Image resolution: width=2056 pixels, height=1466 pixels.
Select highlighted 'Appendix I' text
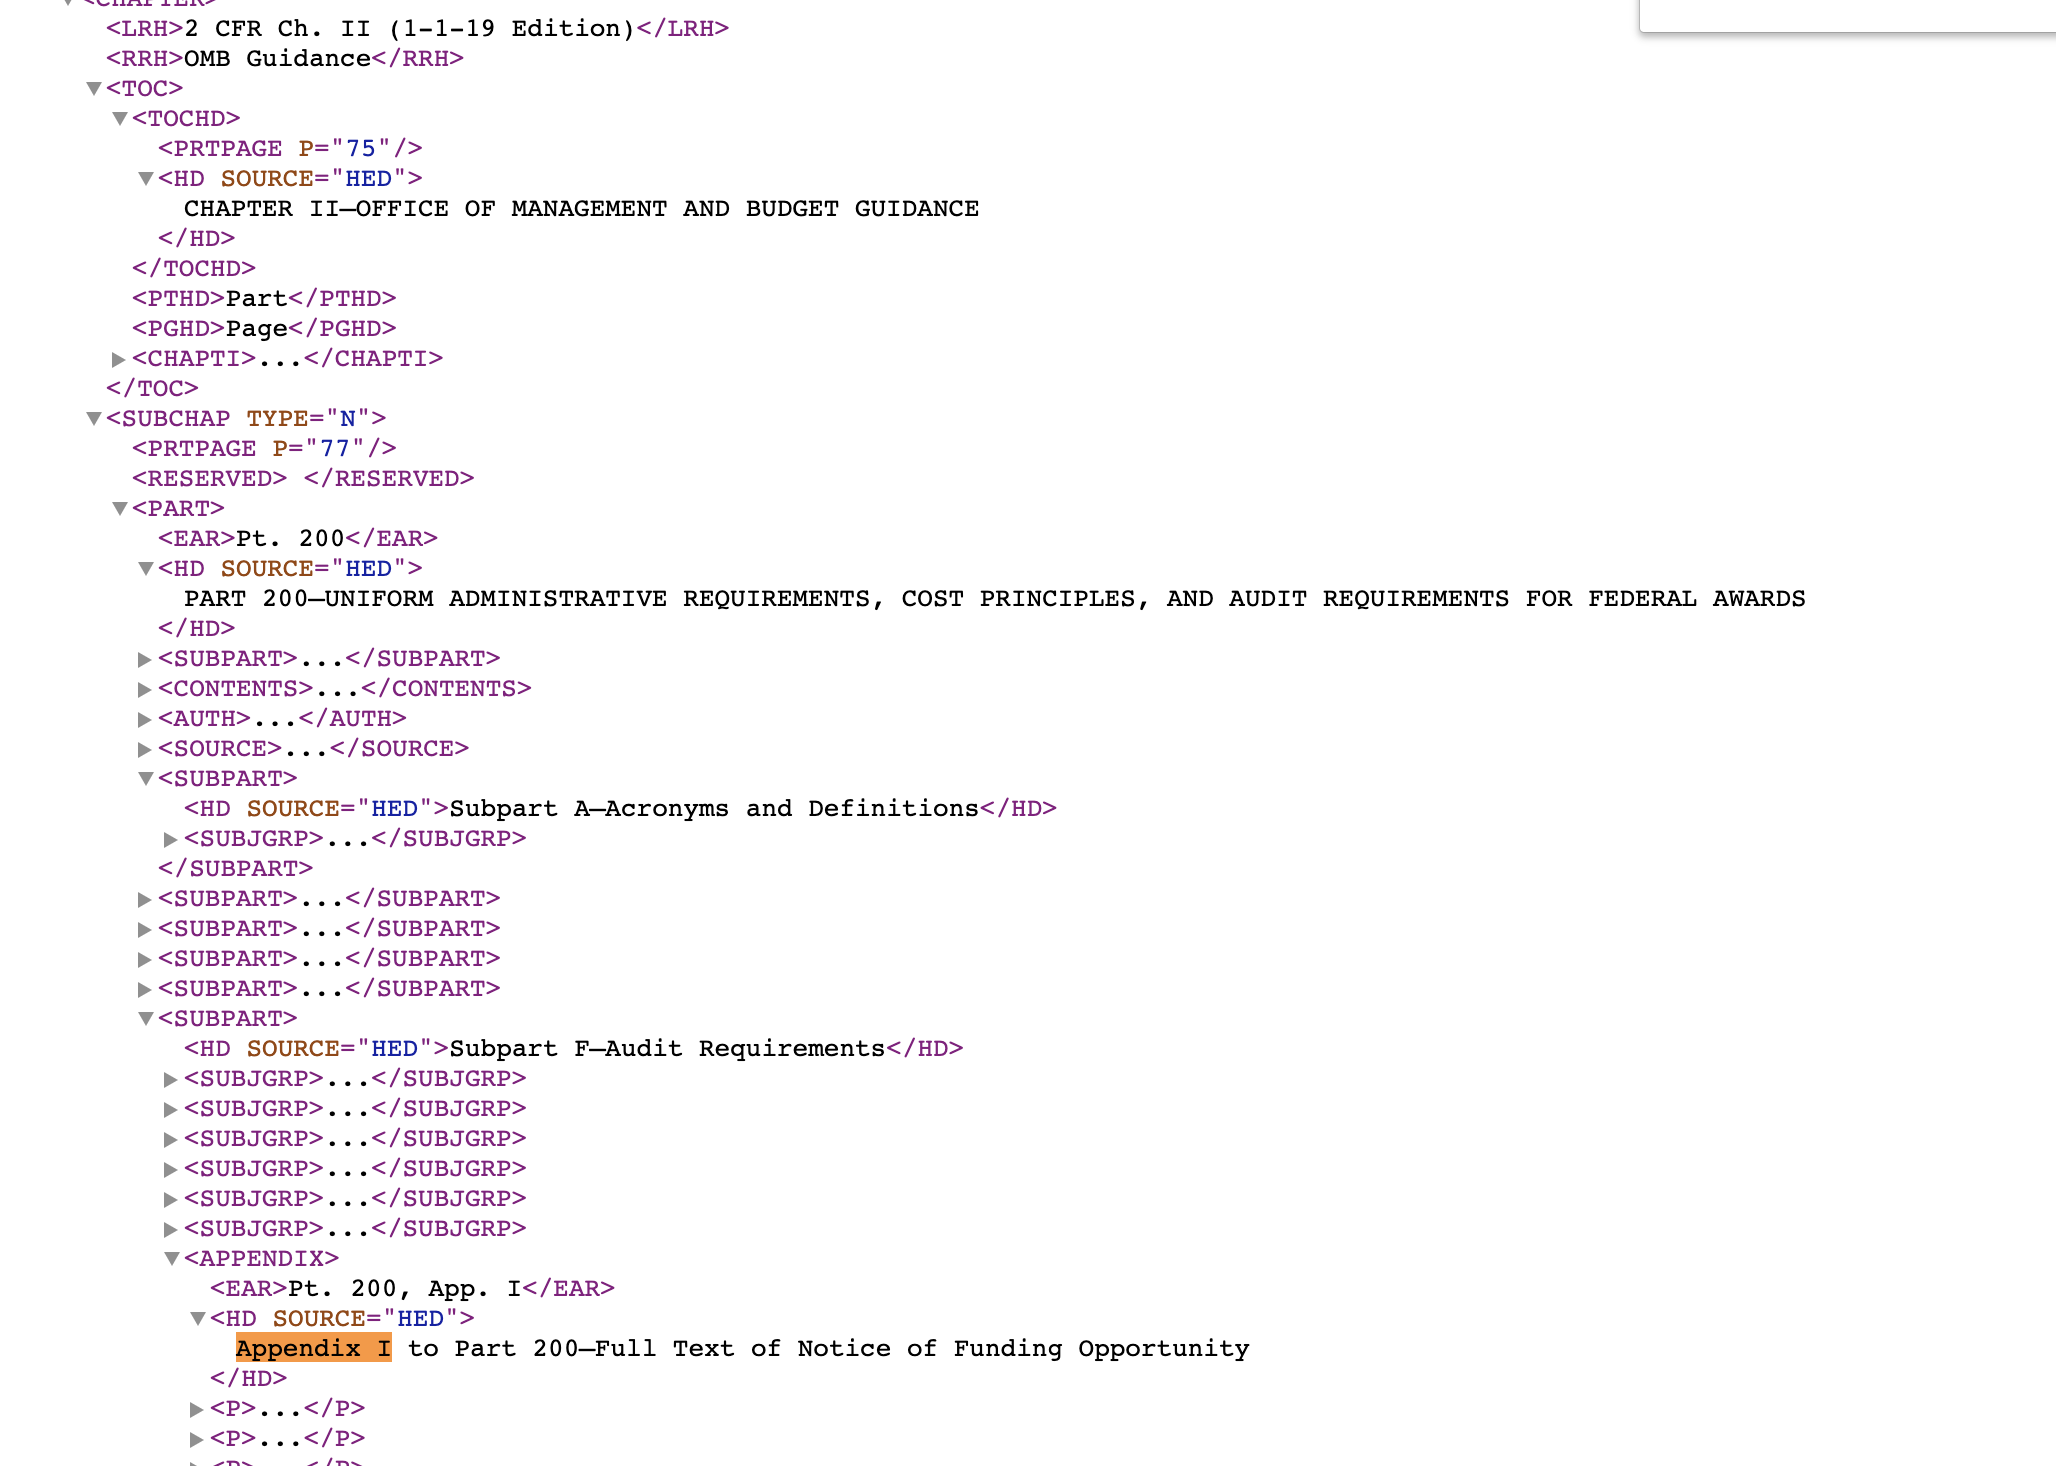313,1348
